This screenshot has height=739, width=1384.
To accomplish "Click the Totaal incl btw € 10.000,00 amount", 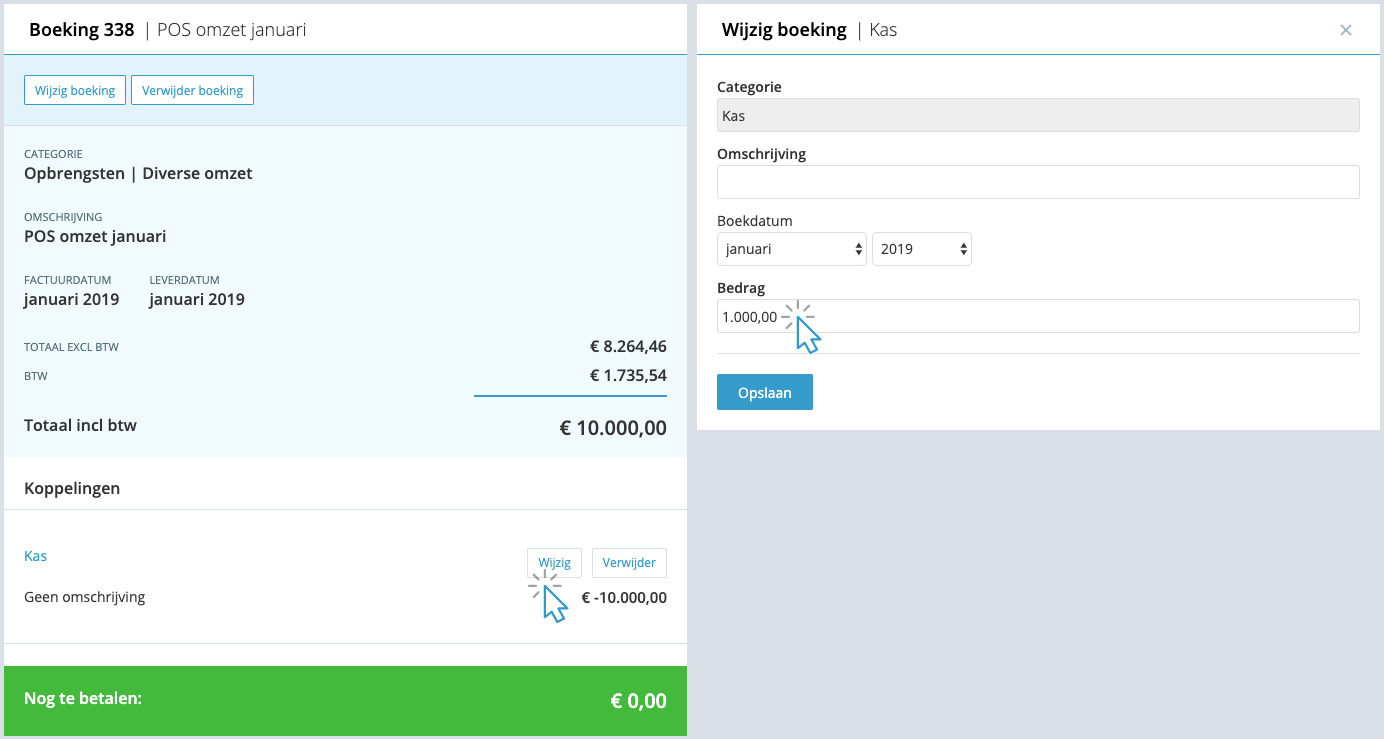I will tap(613, 428).
